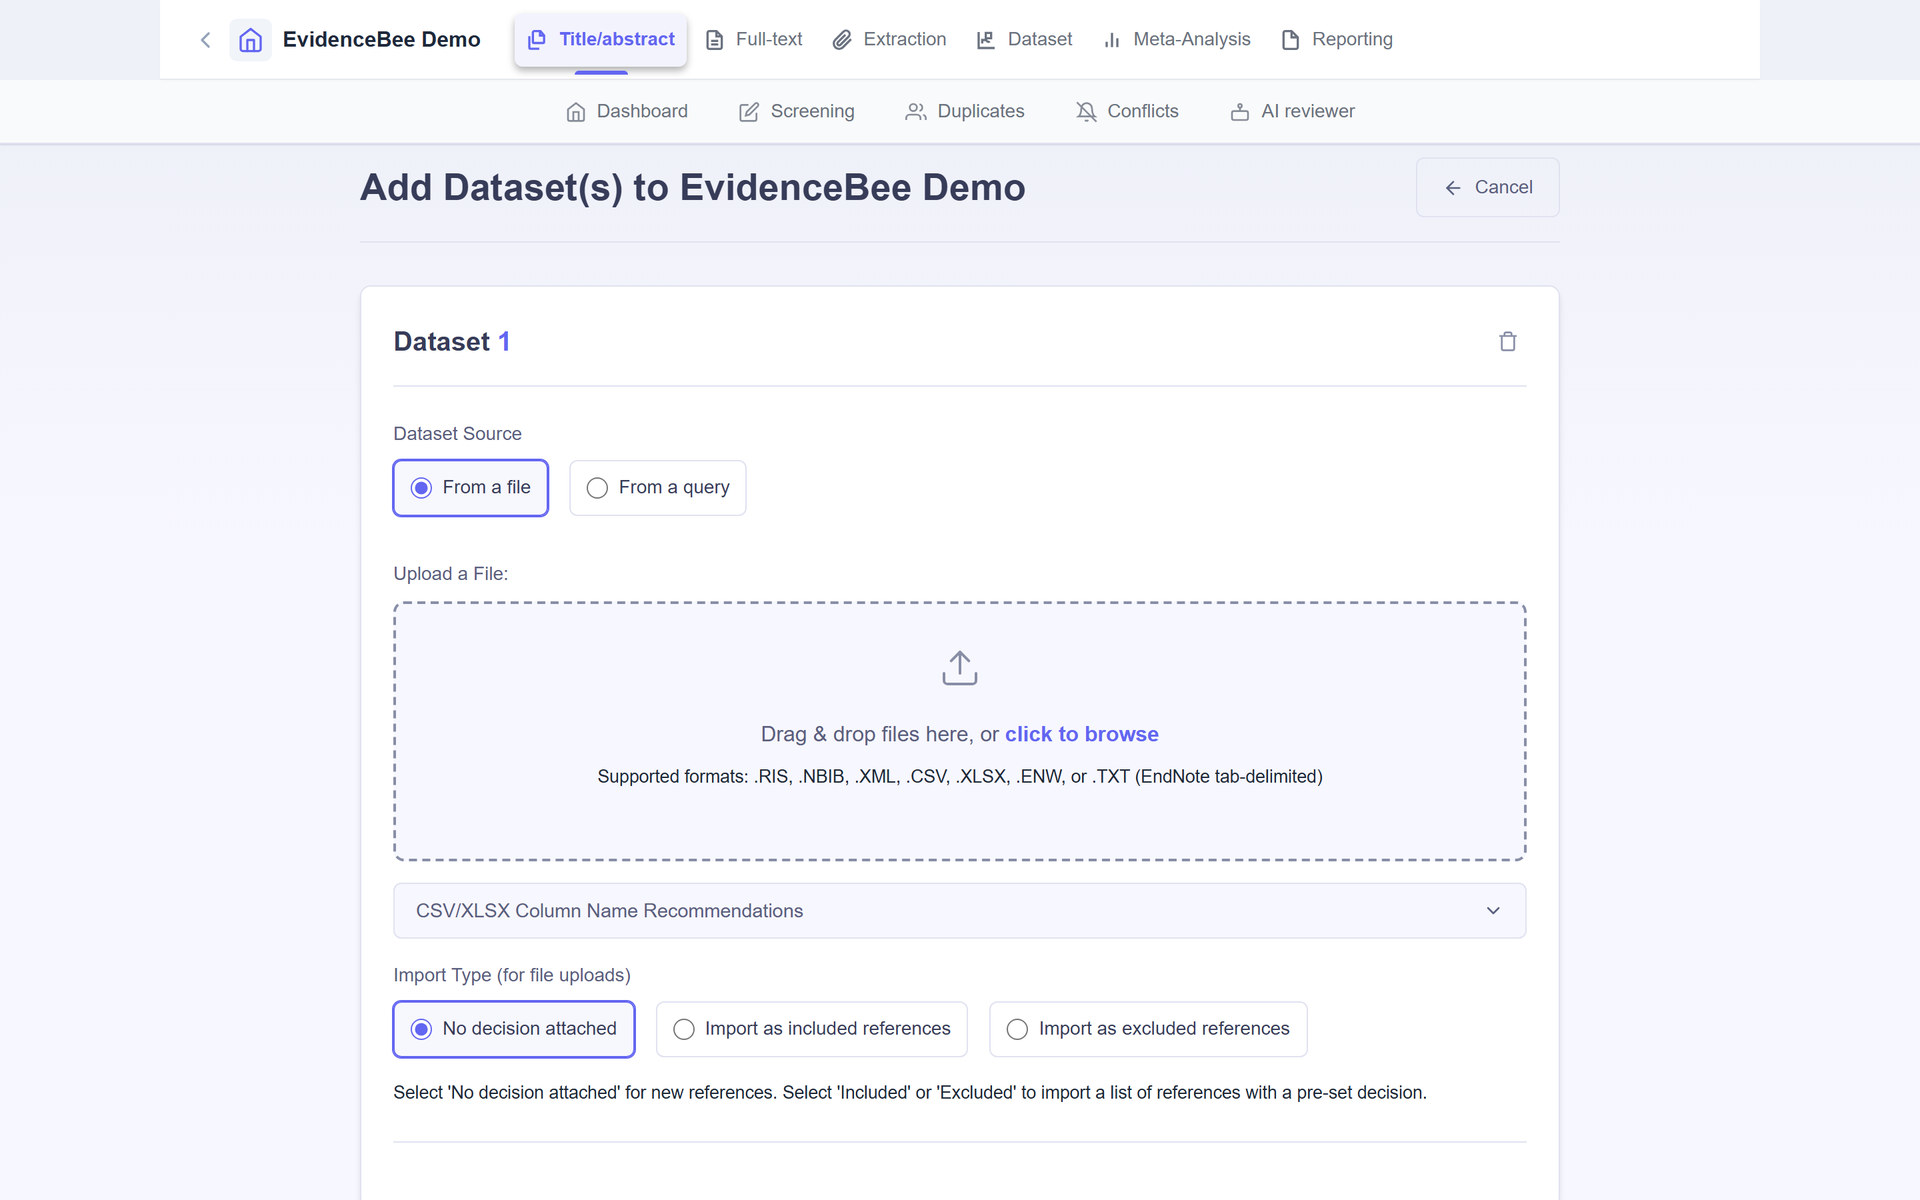Open the Duplicates section
Screen dimensions: 1920x1200
click(x=965, y=112)
